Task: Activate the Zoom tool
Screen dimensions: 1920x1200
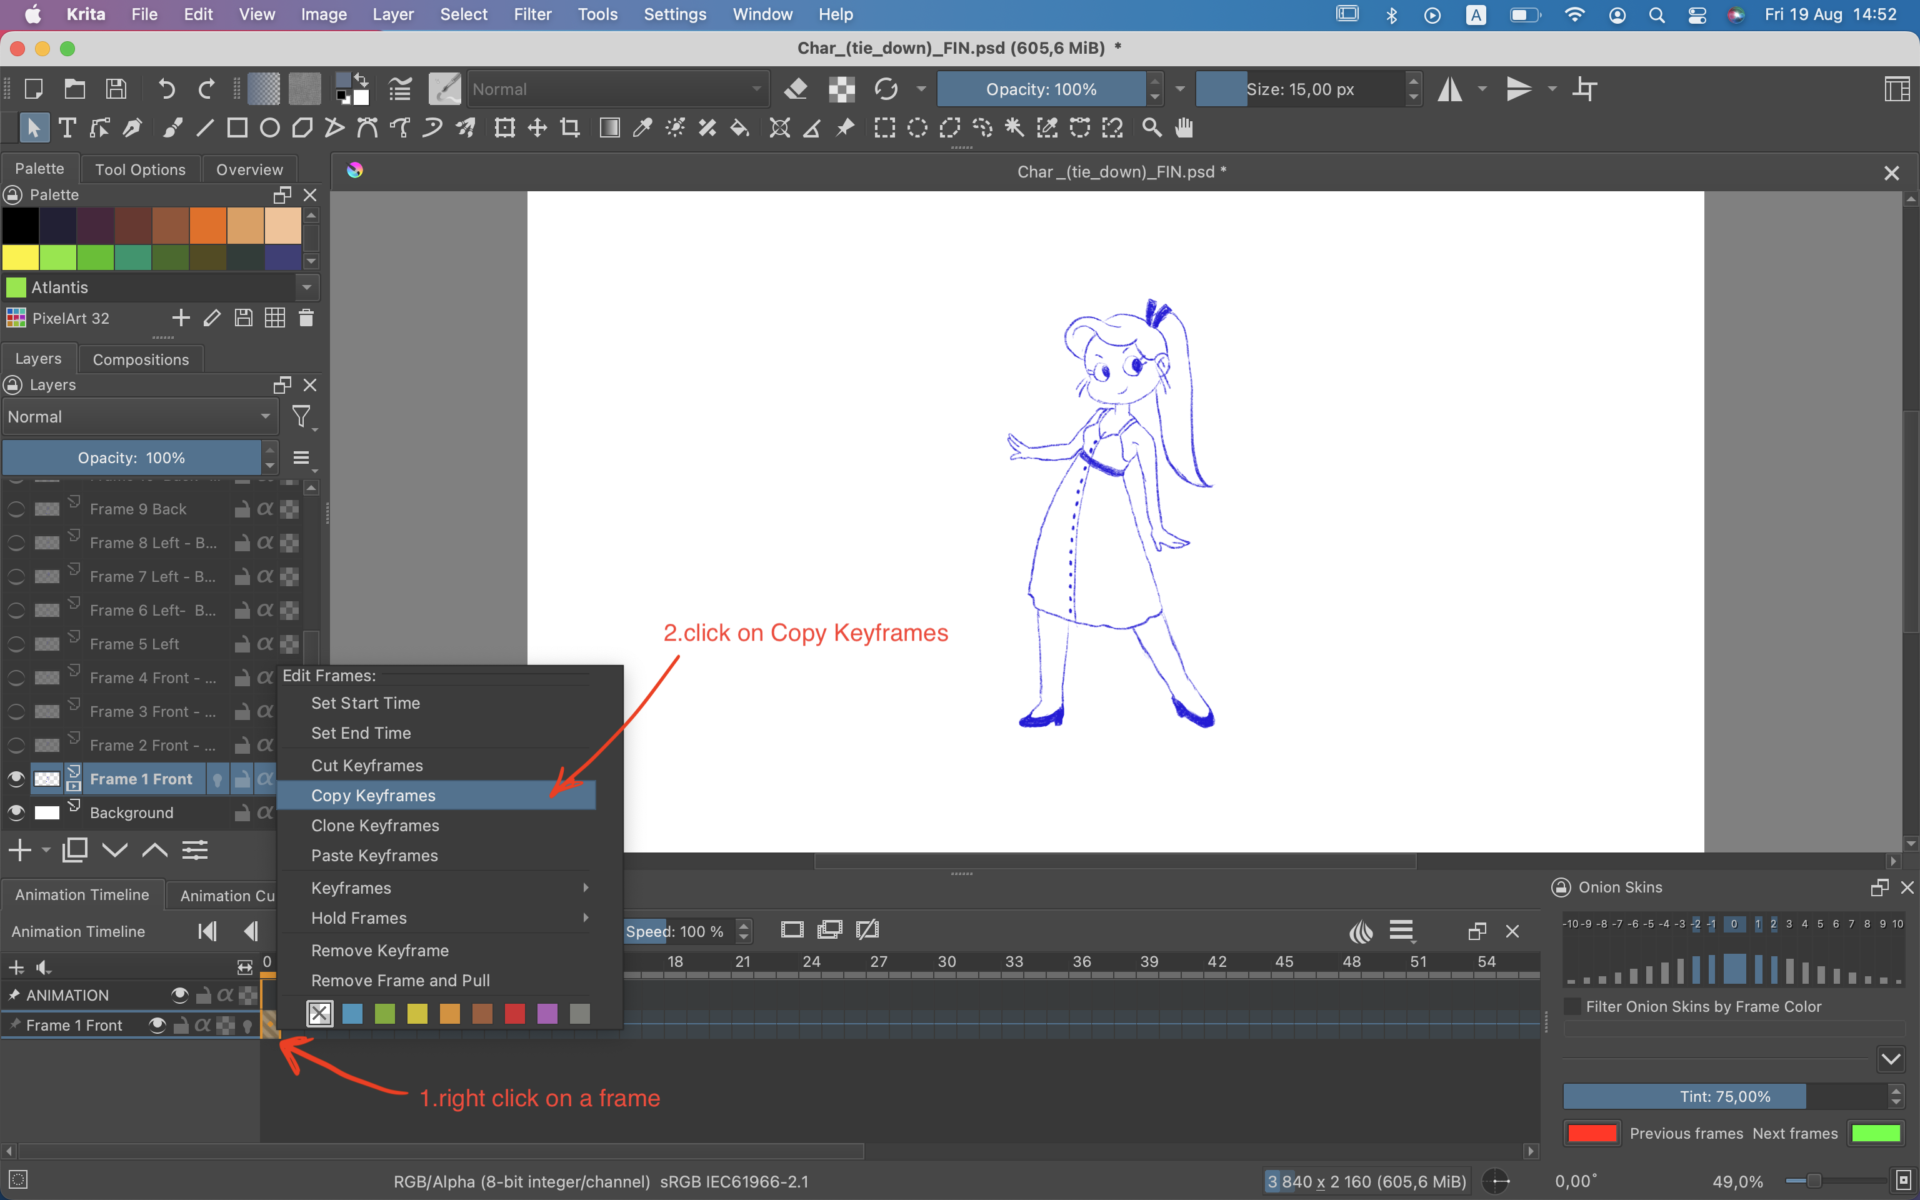Action: pos(1151,127)
